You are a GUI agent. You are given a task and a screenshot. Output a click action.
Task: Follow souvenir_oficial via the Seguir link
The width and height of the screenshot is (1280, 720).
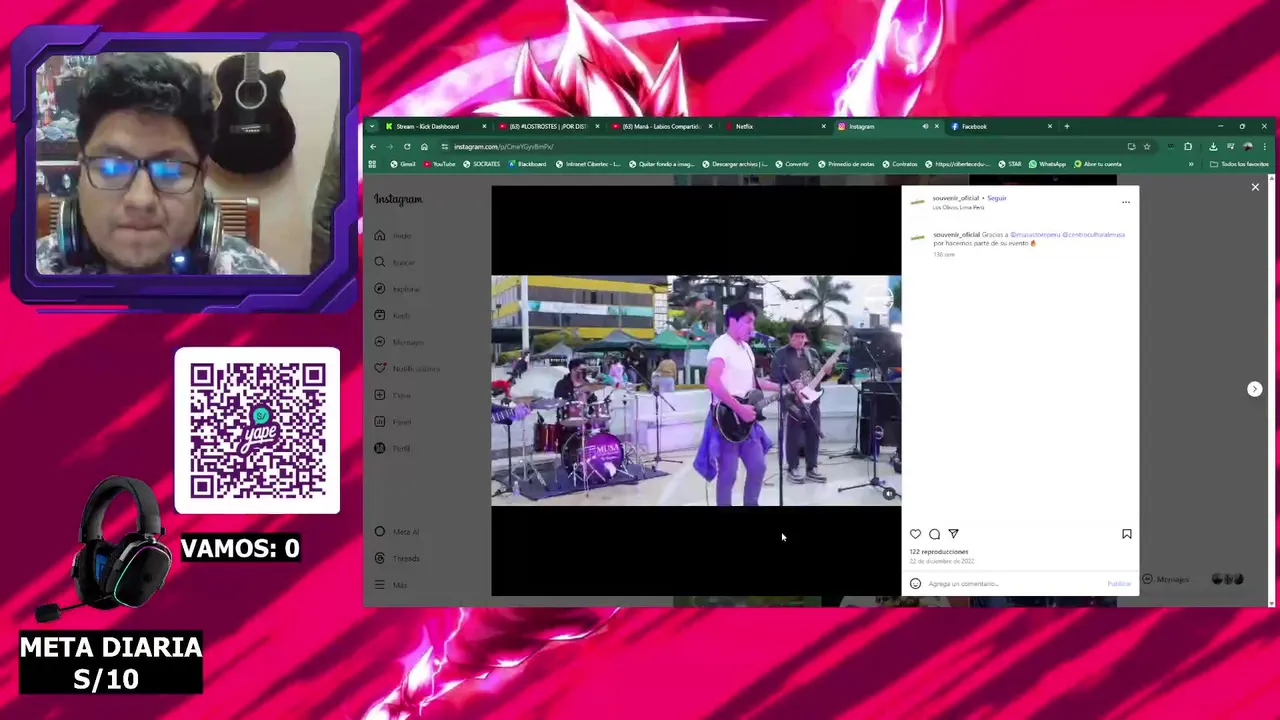pyautogui.click(x=997, y=198)
